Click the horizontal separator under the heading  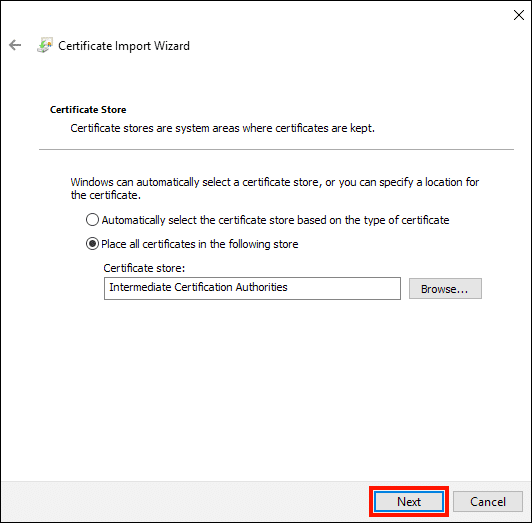tap(276, 149)
